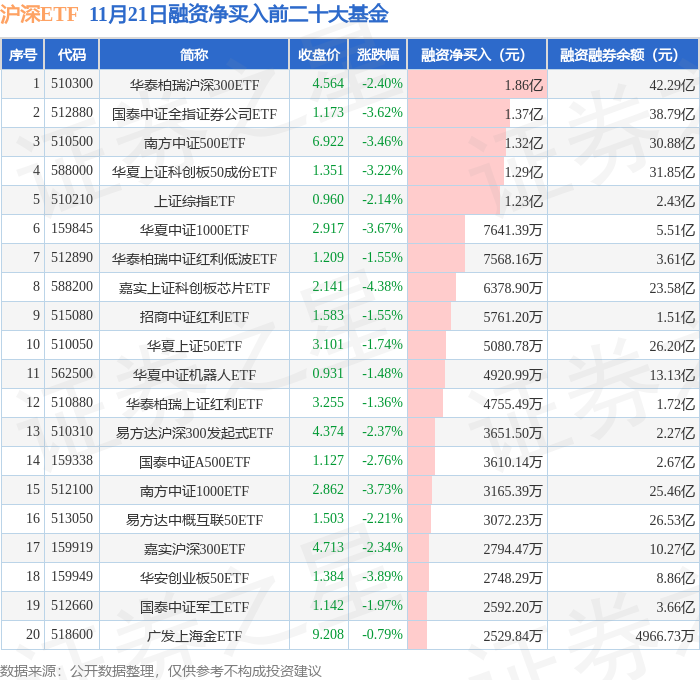
Task: Select 南方中证500ETF name cell
Action: 194,143
